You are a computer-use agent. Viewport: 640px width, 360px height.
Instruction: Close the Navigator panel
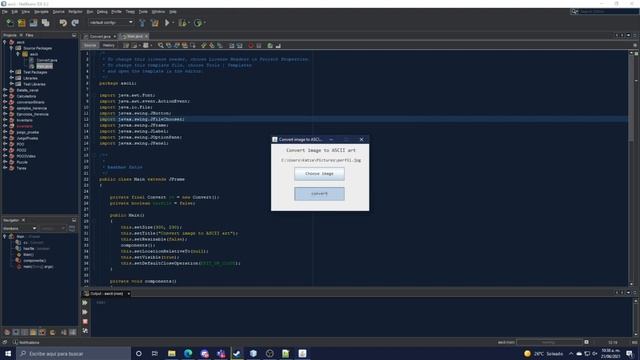[x=23, y=220]
